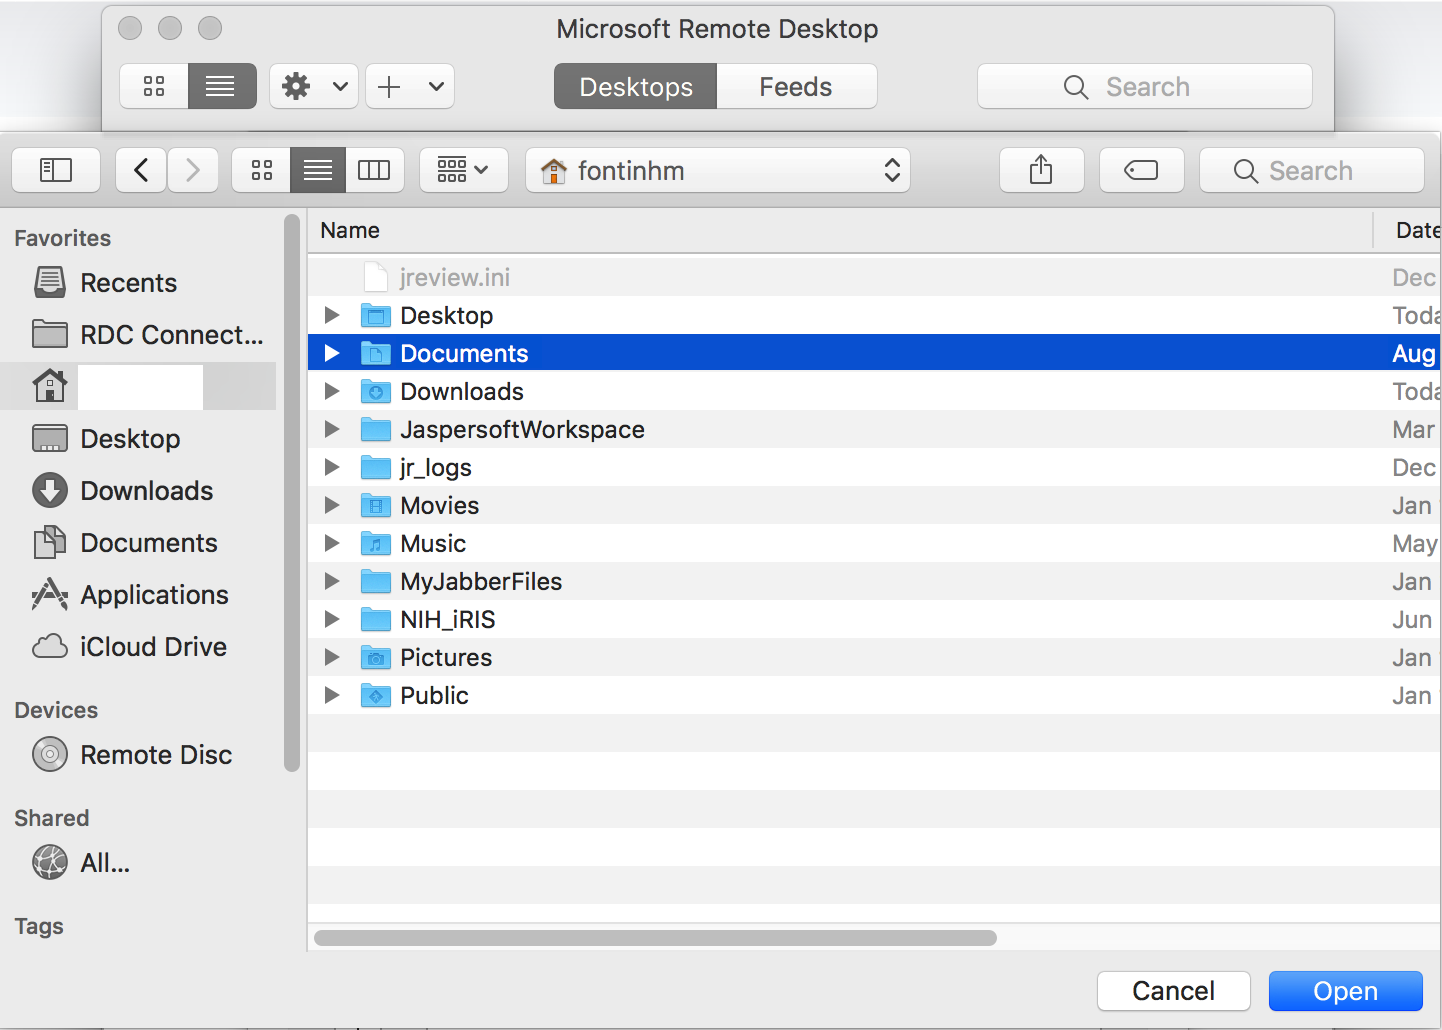Toggle the file dialog sidebar
Image resolution: width=1442 pixels, height=1030 pixels.
56,170
